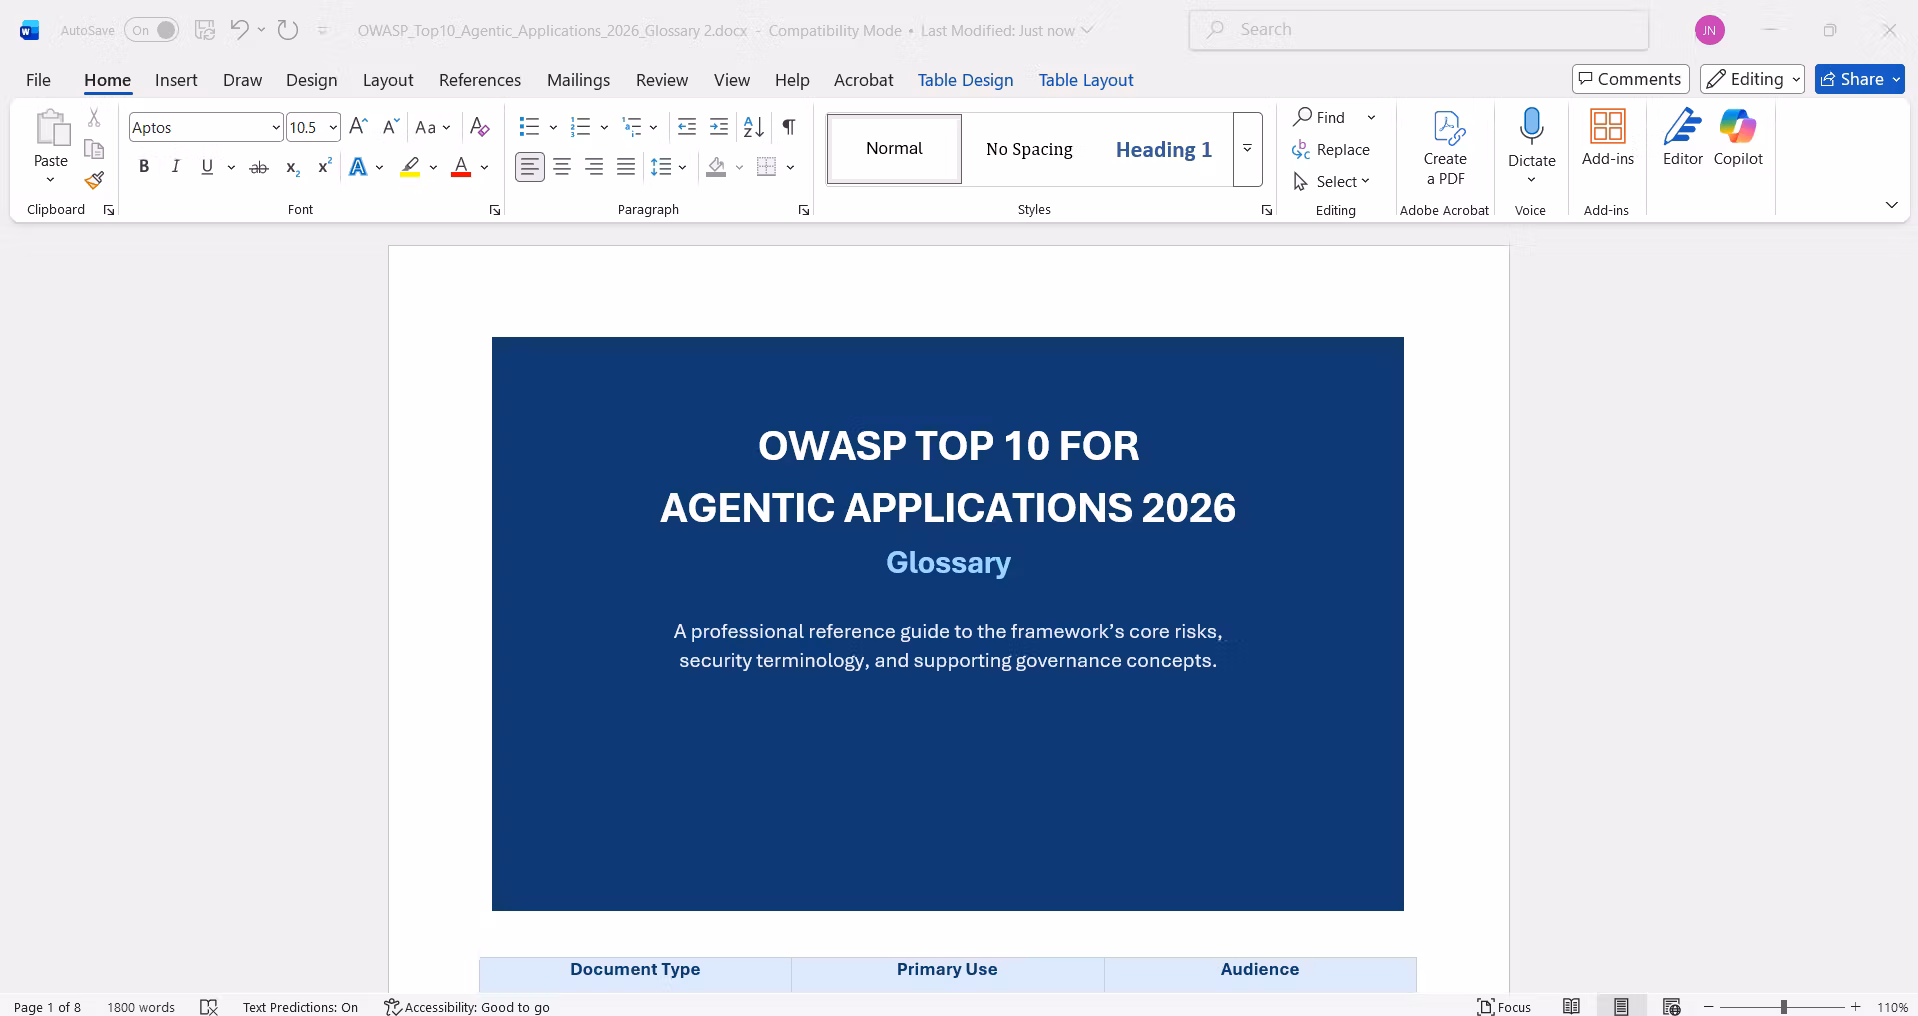Apply the Heading 1 style
Viewport: 1918px width, 1016px height.
point(1164,149)
